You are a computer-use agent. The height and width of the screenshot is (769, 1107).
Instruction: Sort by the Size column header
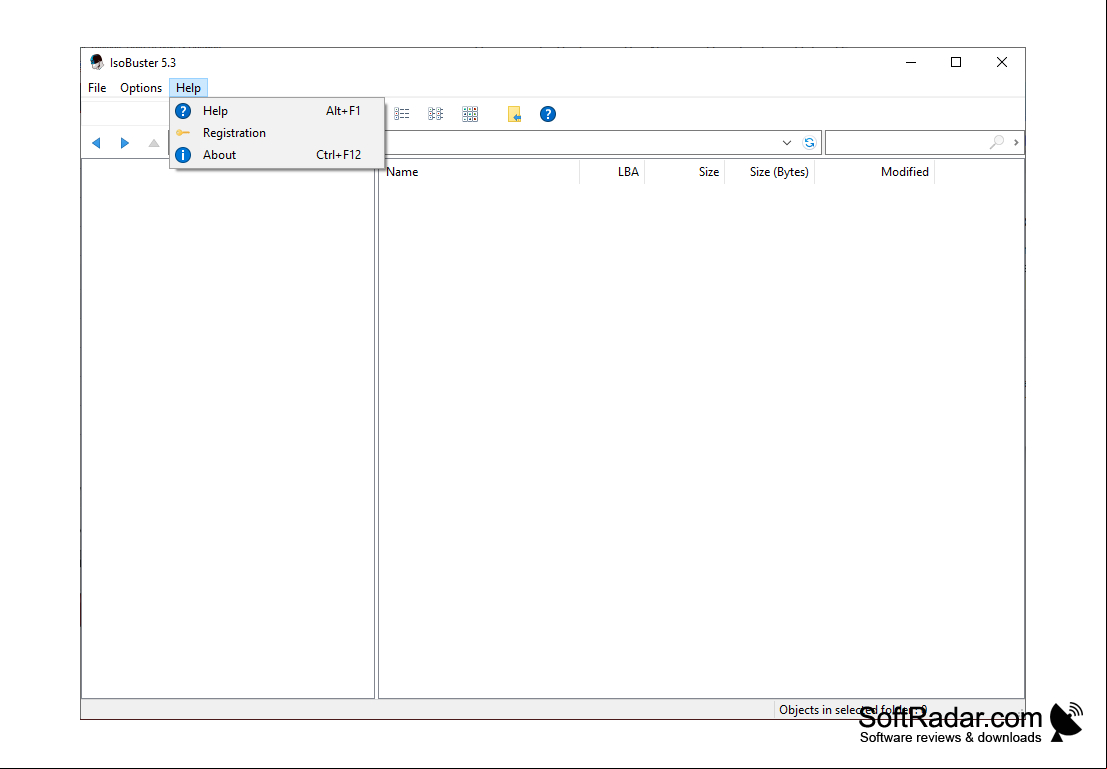click(x=685, y=172)
